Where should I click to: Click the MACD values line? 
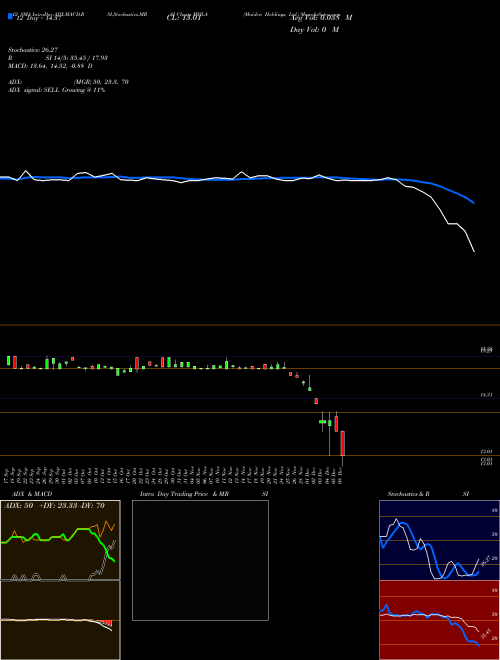(x=51, y=66)
